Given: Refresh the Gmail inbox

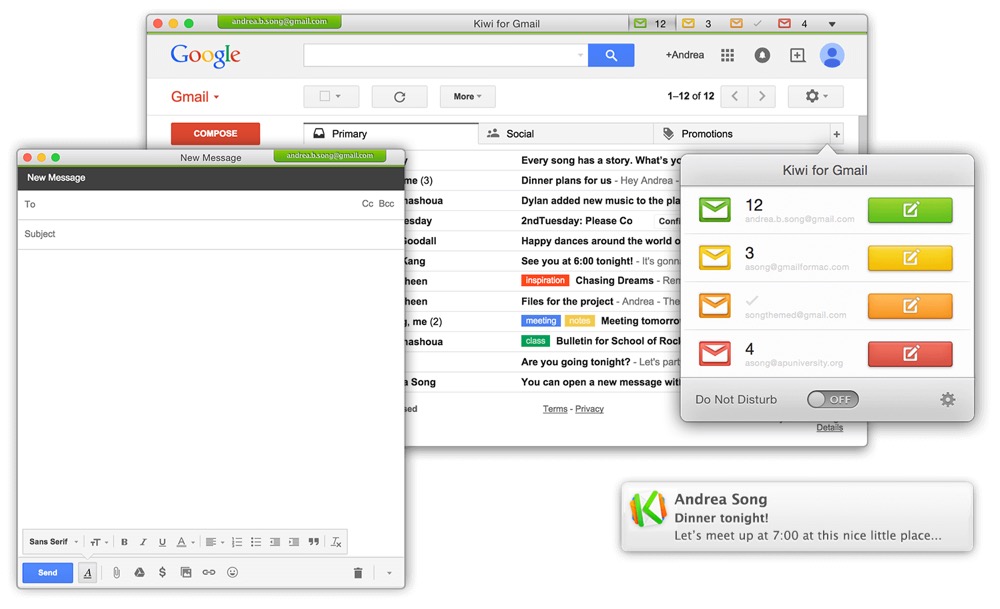Looking at the screenshot, I should coord(399,96).
